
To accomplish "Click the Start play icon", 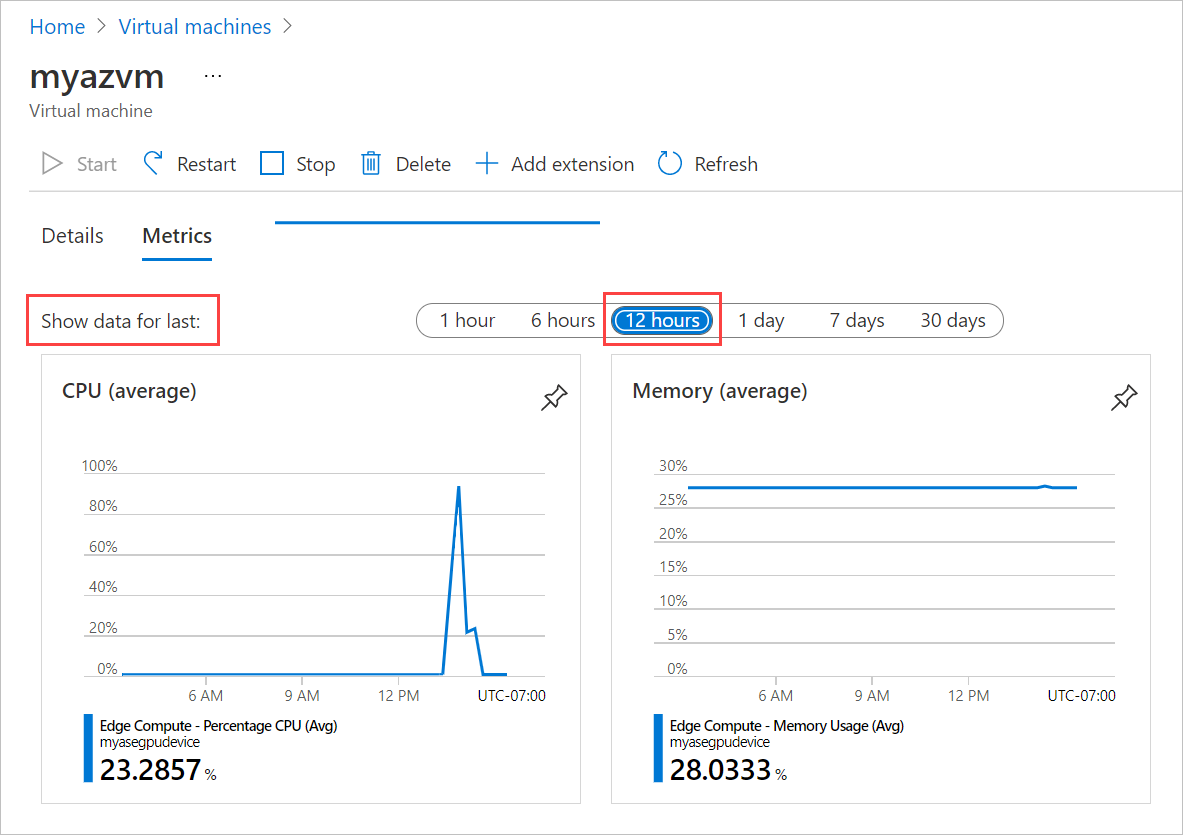I will coord(52,164).
